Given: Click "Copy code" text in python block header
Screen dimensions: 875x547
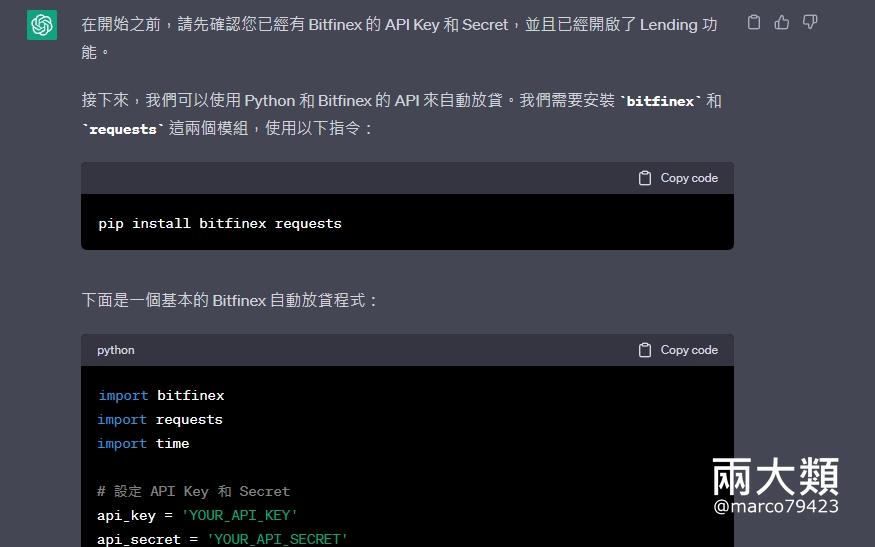Looking at the screenshot, I should pos(689,350).
